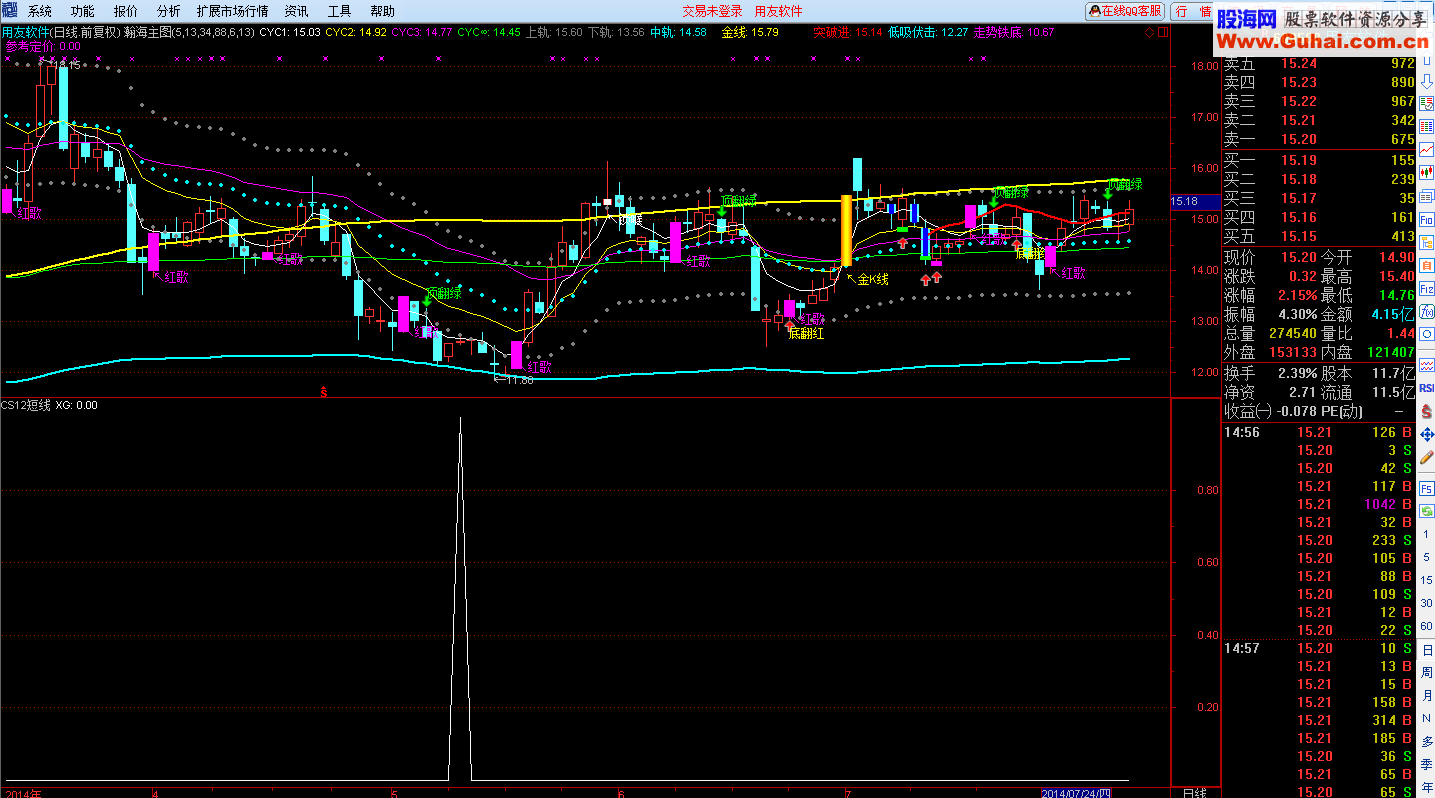Open the 扩展市场行情 menu
This screenshot has width=1435, height=798.
pos(233,11)
